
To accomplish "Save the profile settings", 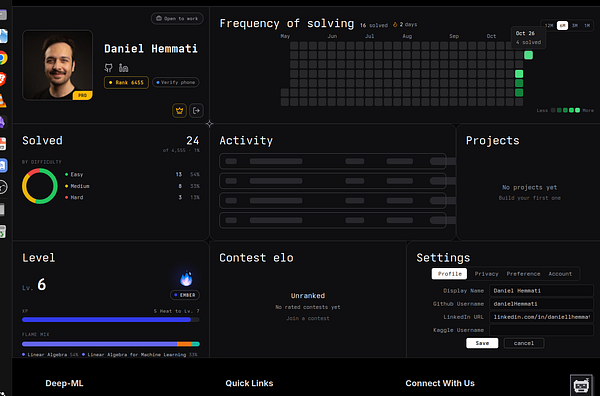I will 482,343.
